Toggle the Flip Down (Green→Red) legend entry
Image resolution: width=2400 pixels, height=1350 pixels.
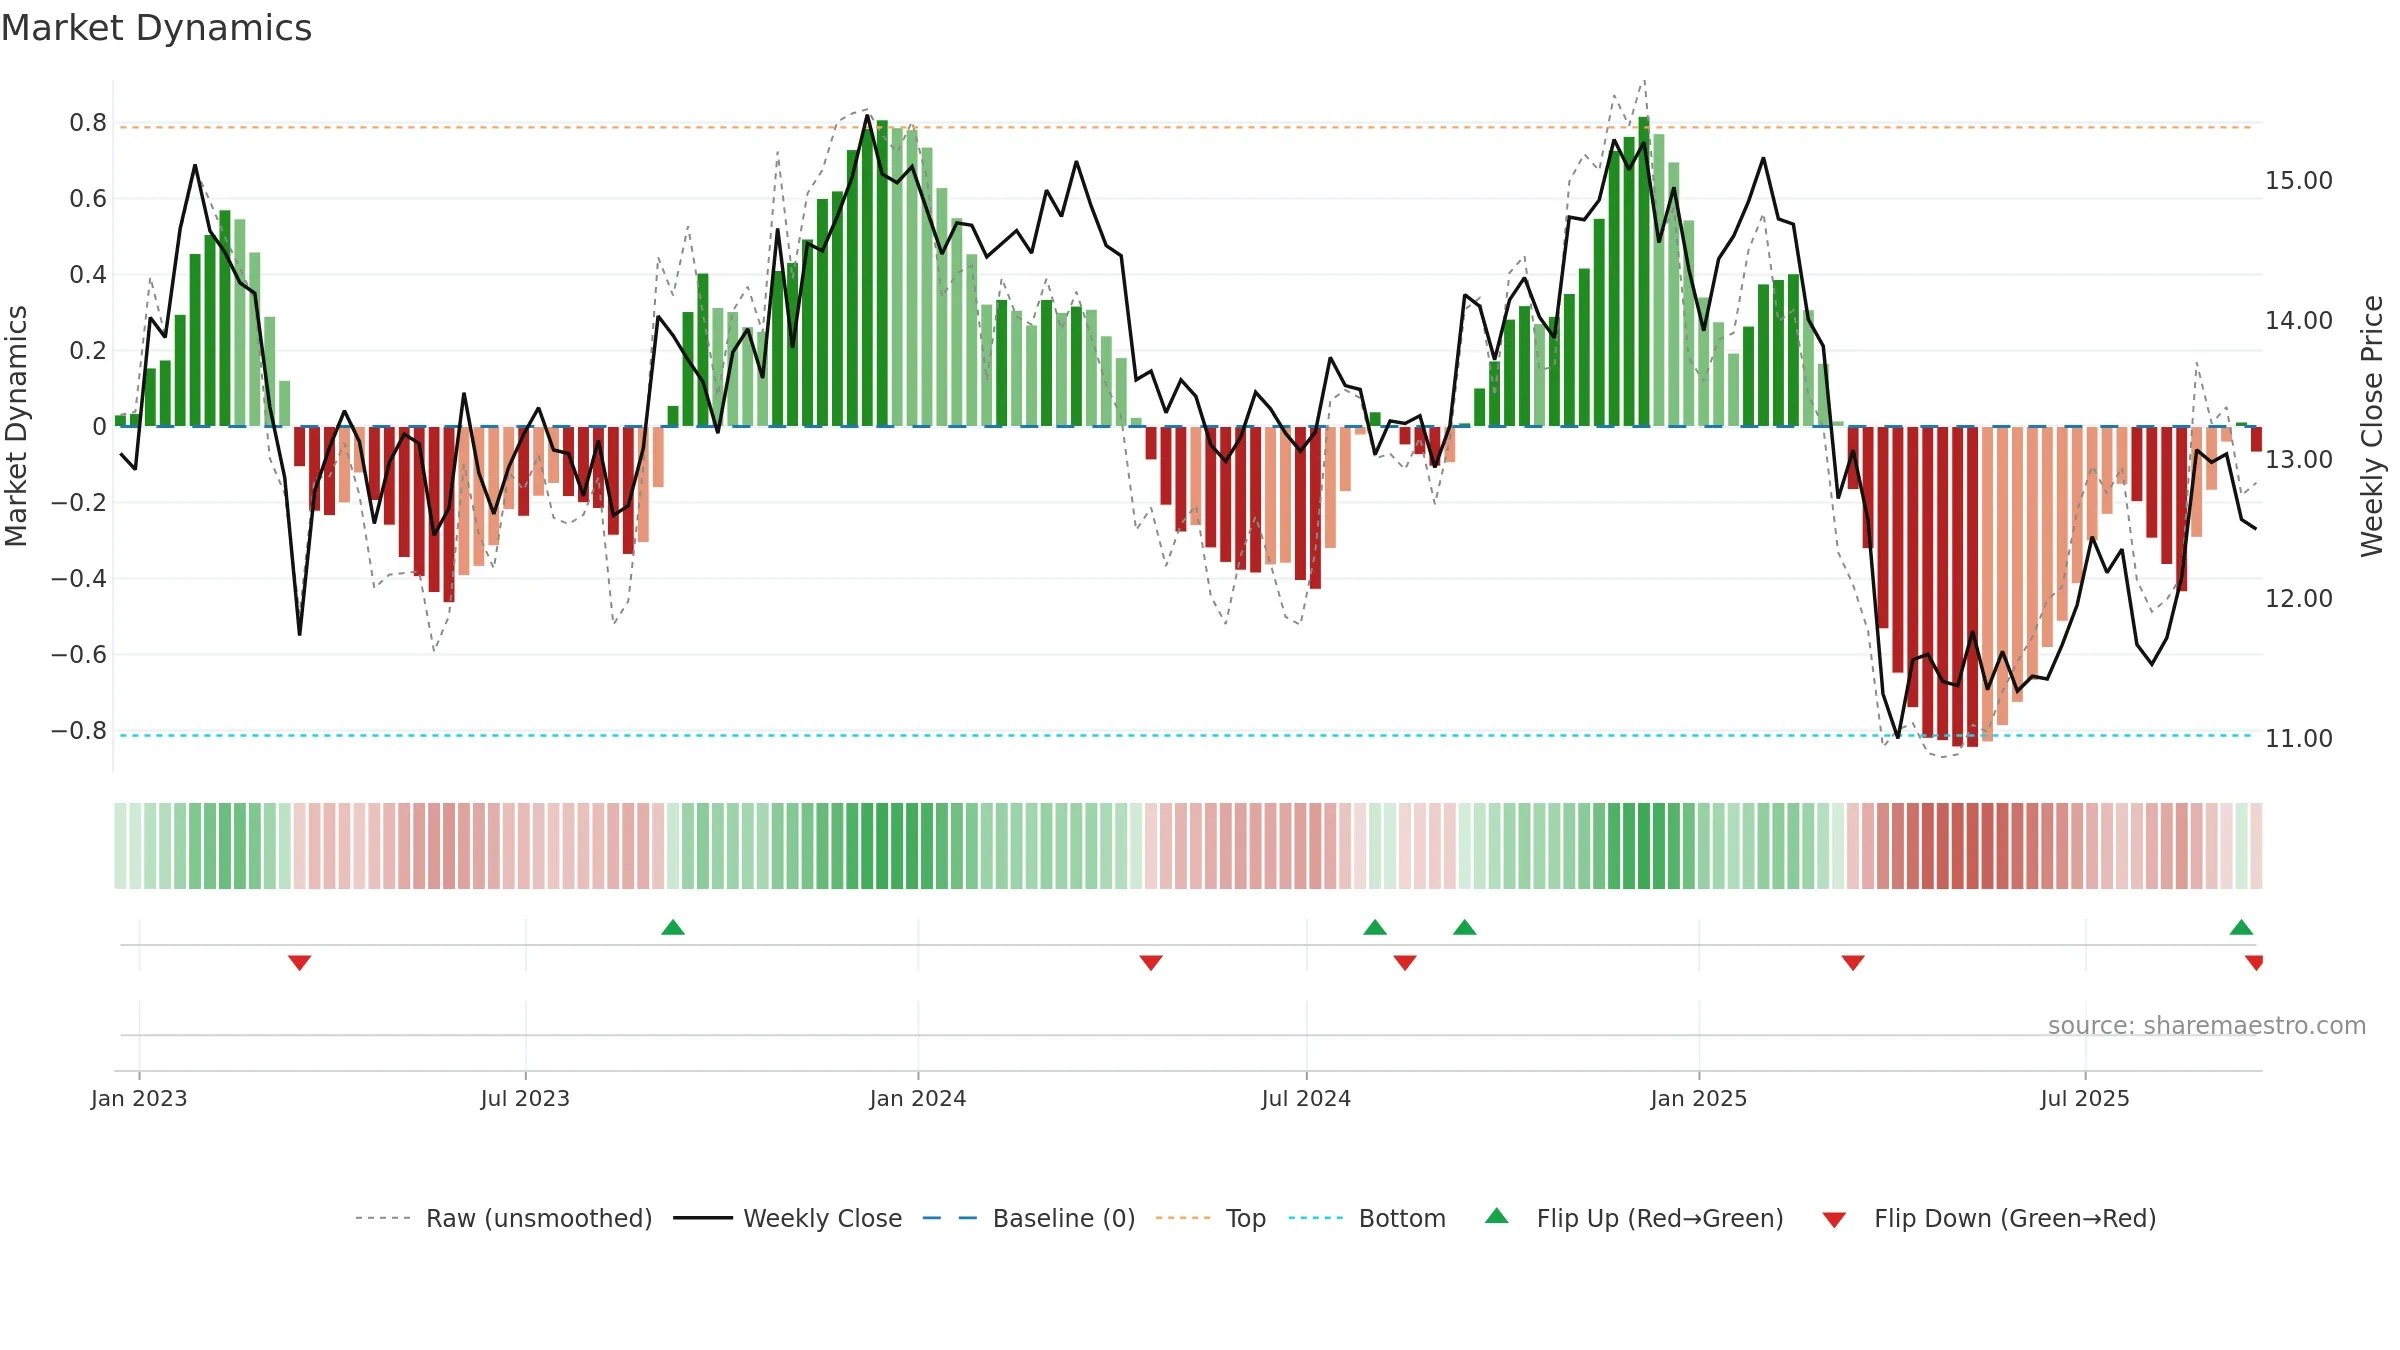[1989, 1218]
